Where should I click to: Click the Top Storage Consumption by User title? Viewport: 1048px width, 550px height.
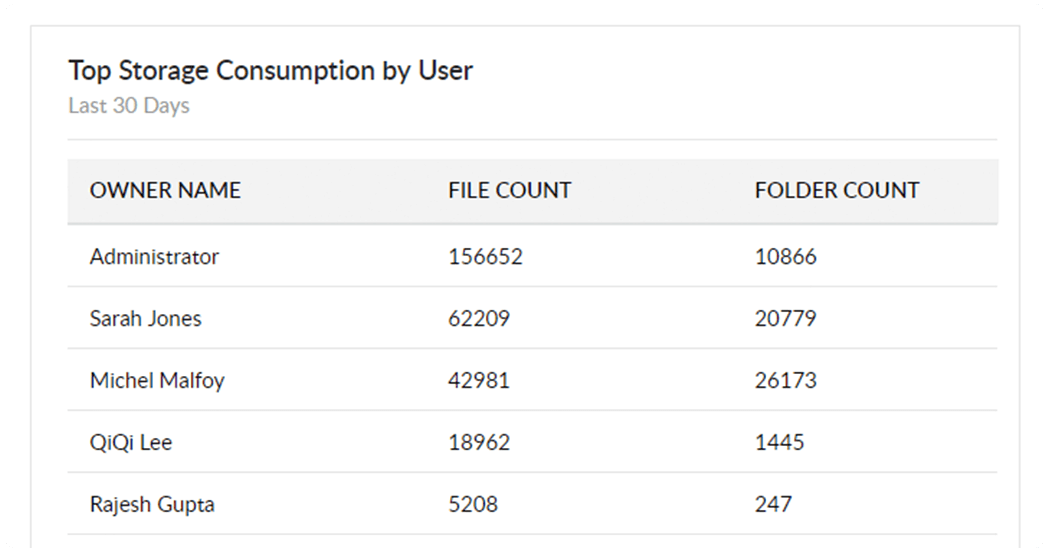(x=270, y=70)
